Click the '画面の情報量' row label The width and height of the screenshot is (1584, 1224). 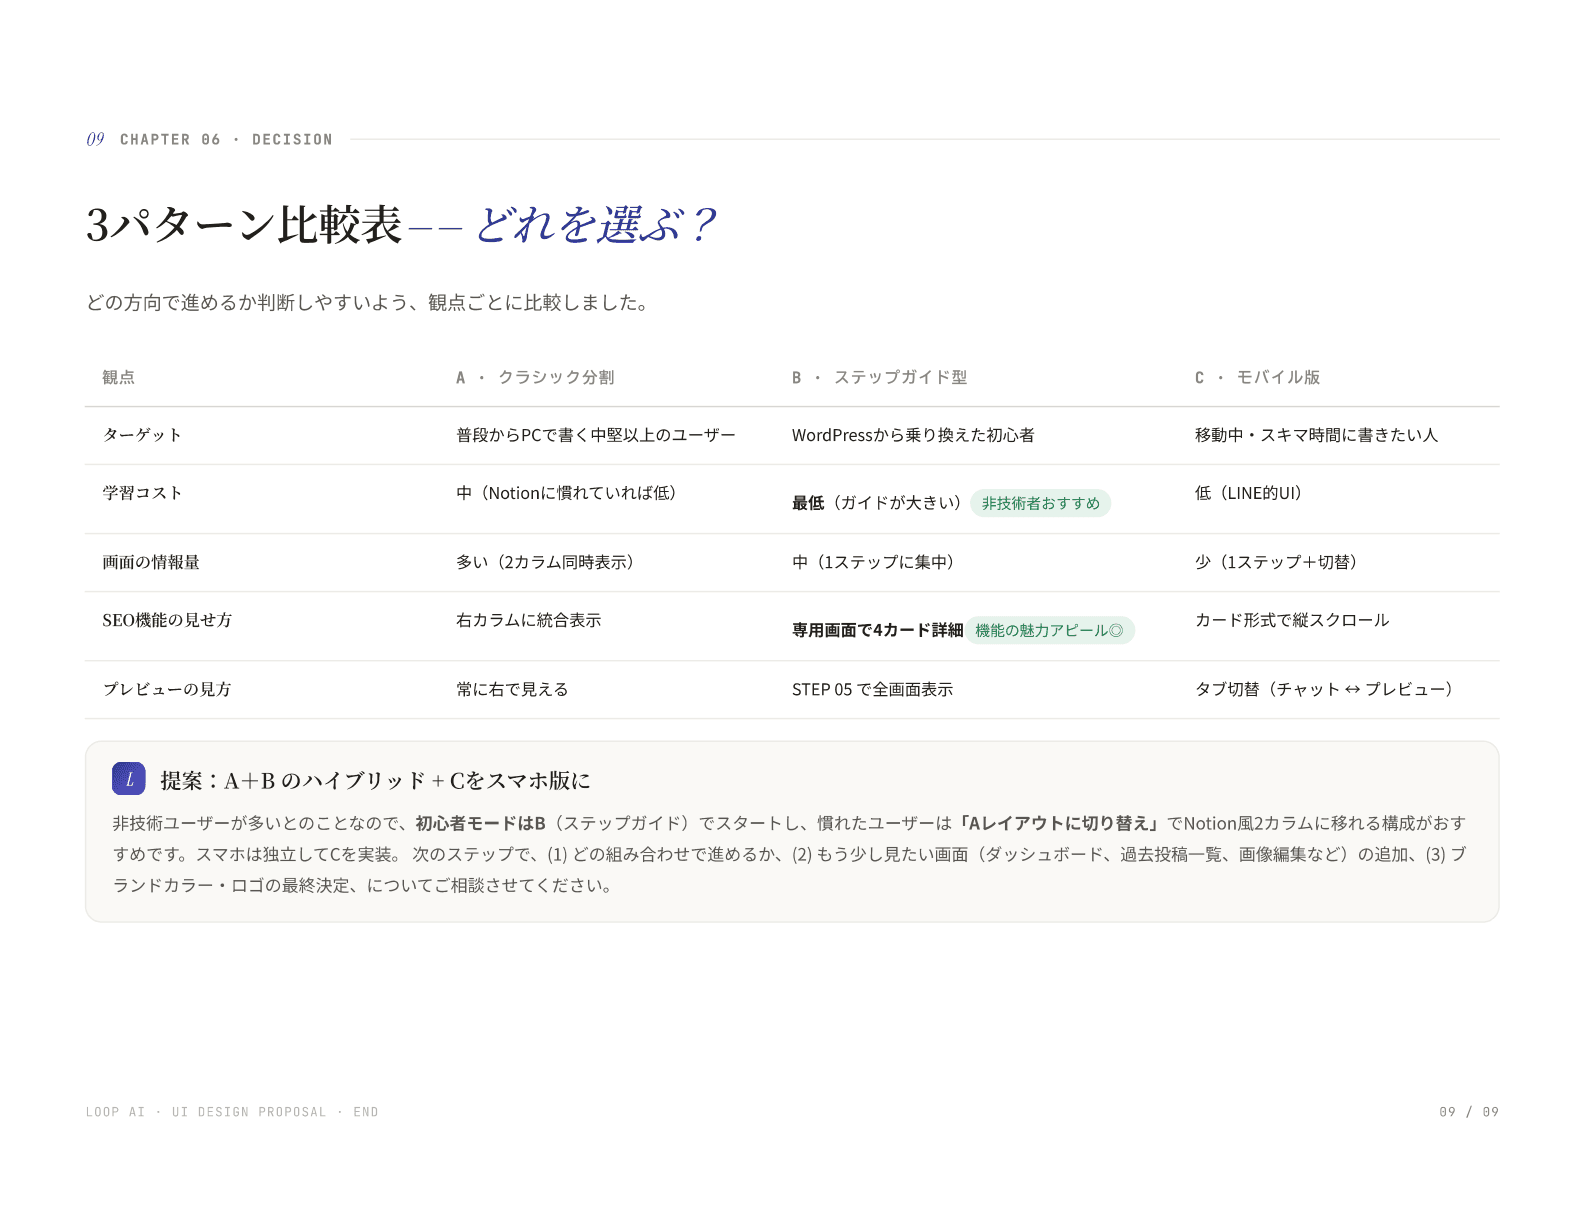point(151,562)
